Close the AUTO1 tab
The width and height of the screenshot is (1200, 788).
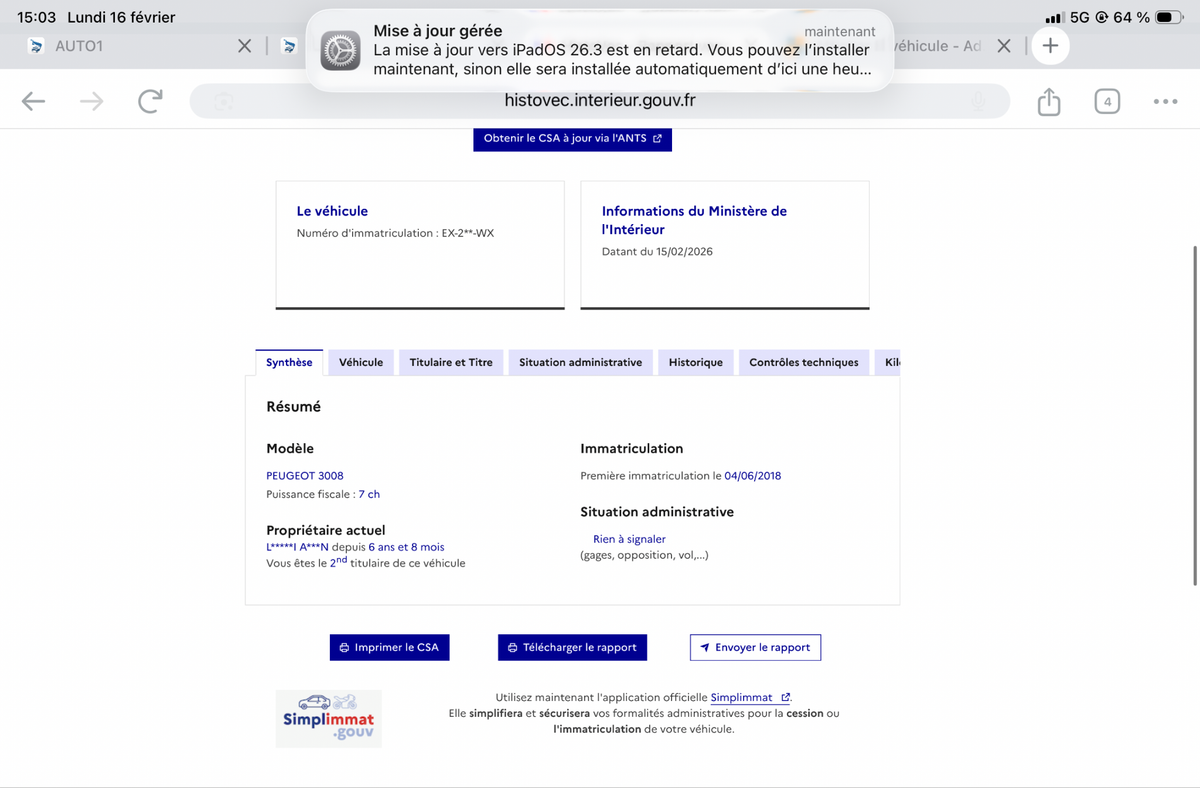pos(243,46)
